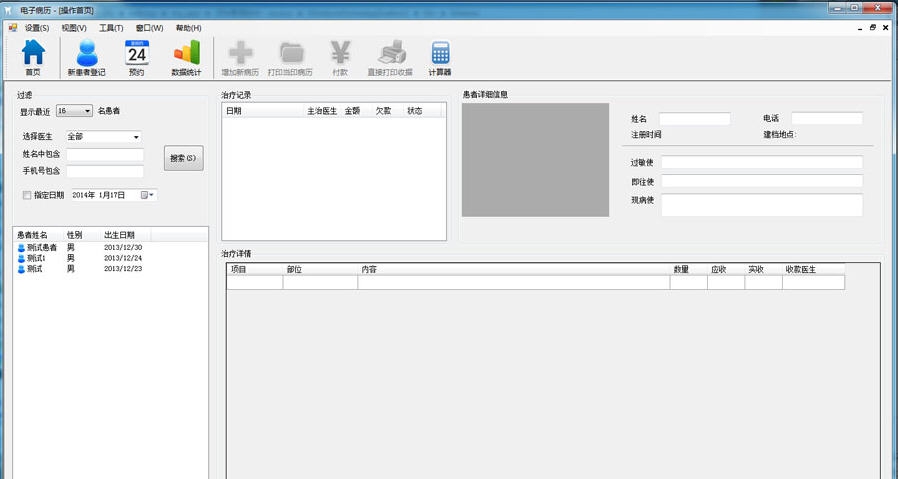This screenshot has width=898, height=479.
Task: Click the app icon in the title bar
Action: [9, 10]
